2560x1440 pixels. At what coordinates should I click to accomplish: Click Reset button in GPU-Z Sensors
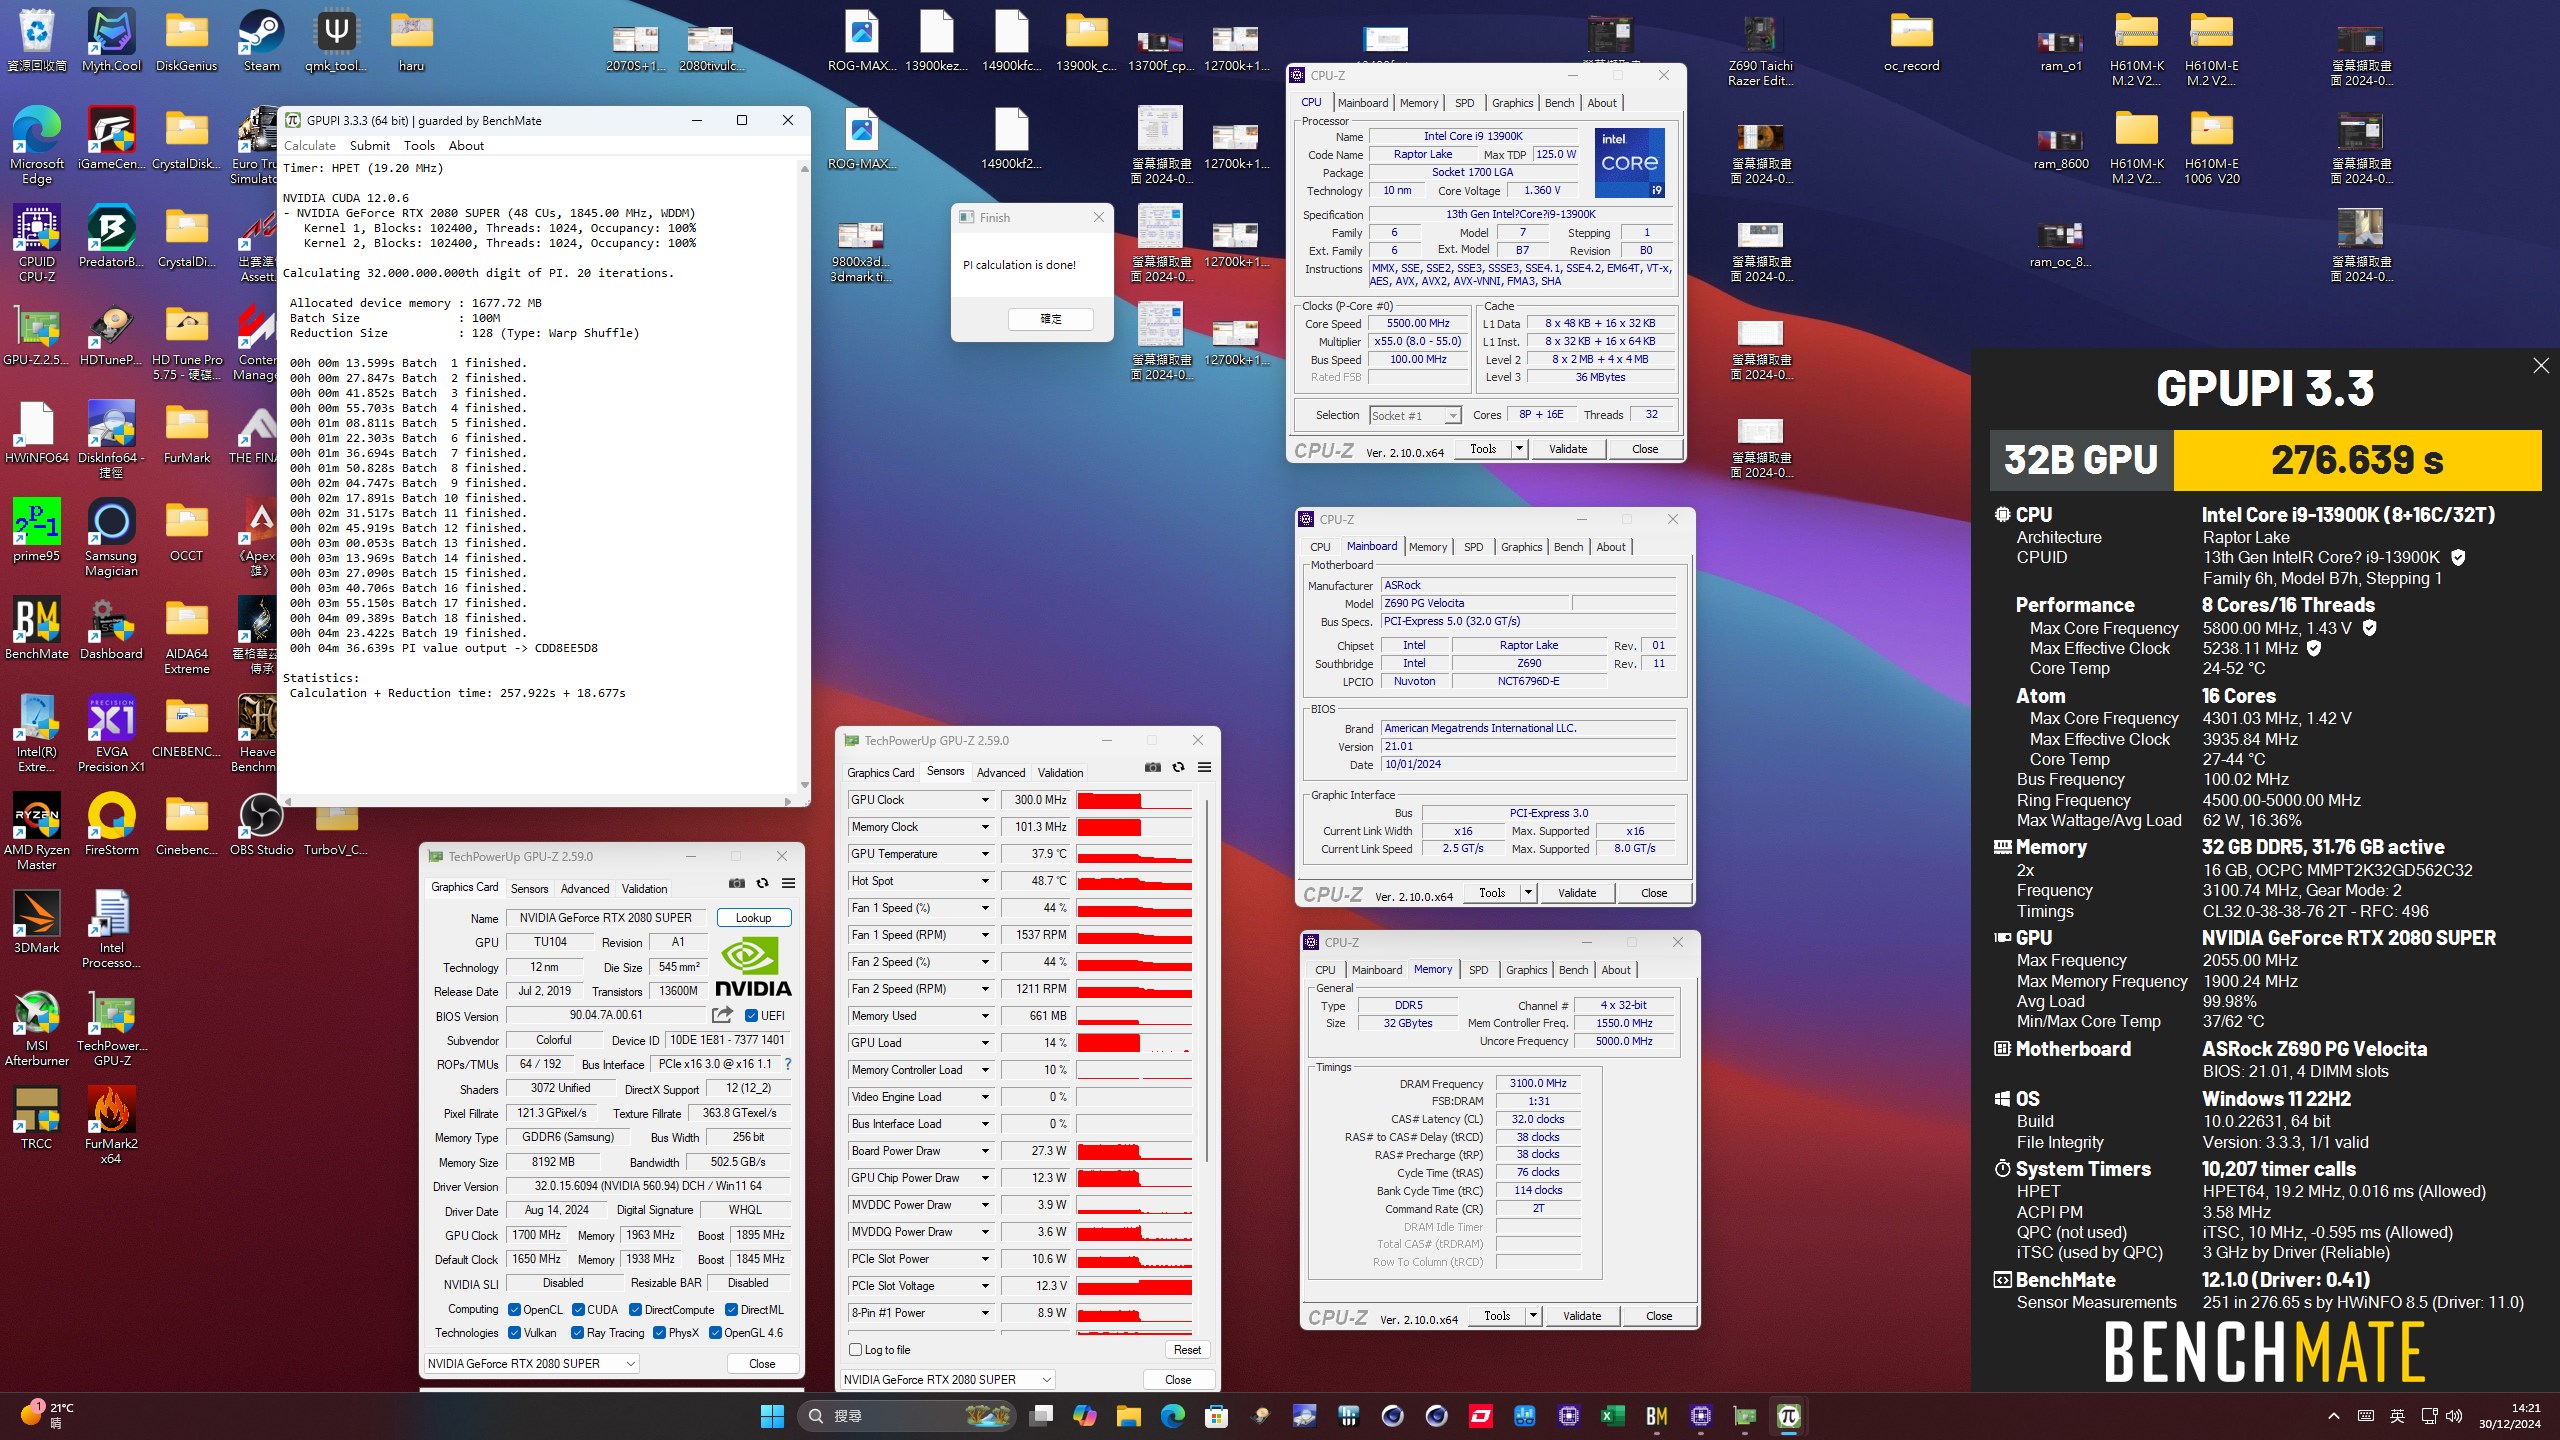click(x=1187, y=1349)
